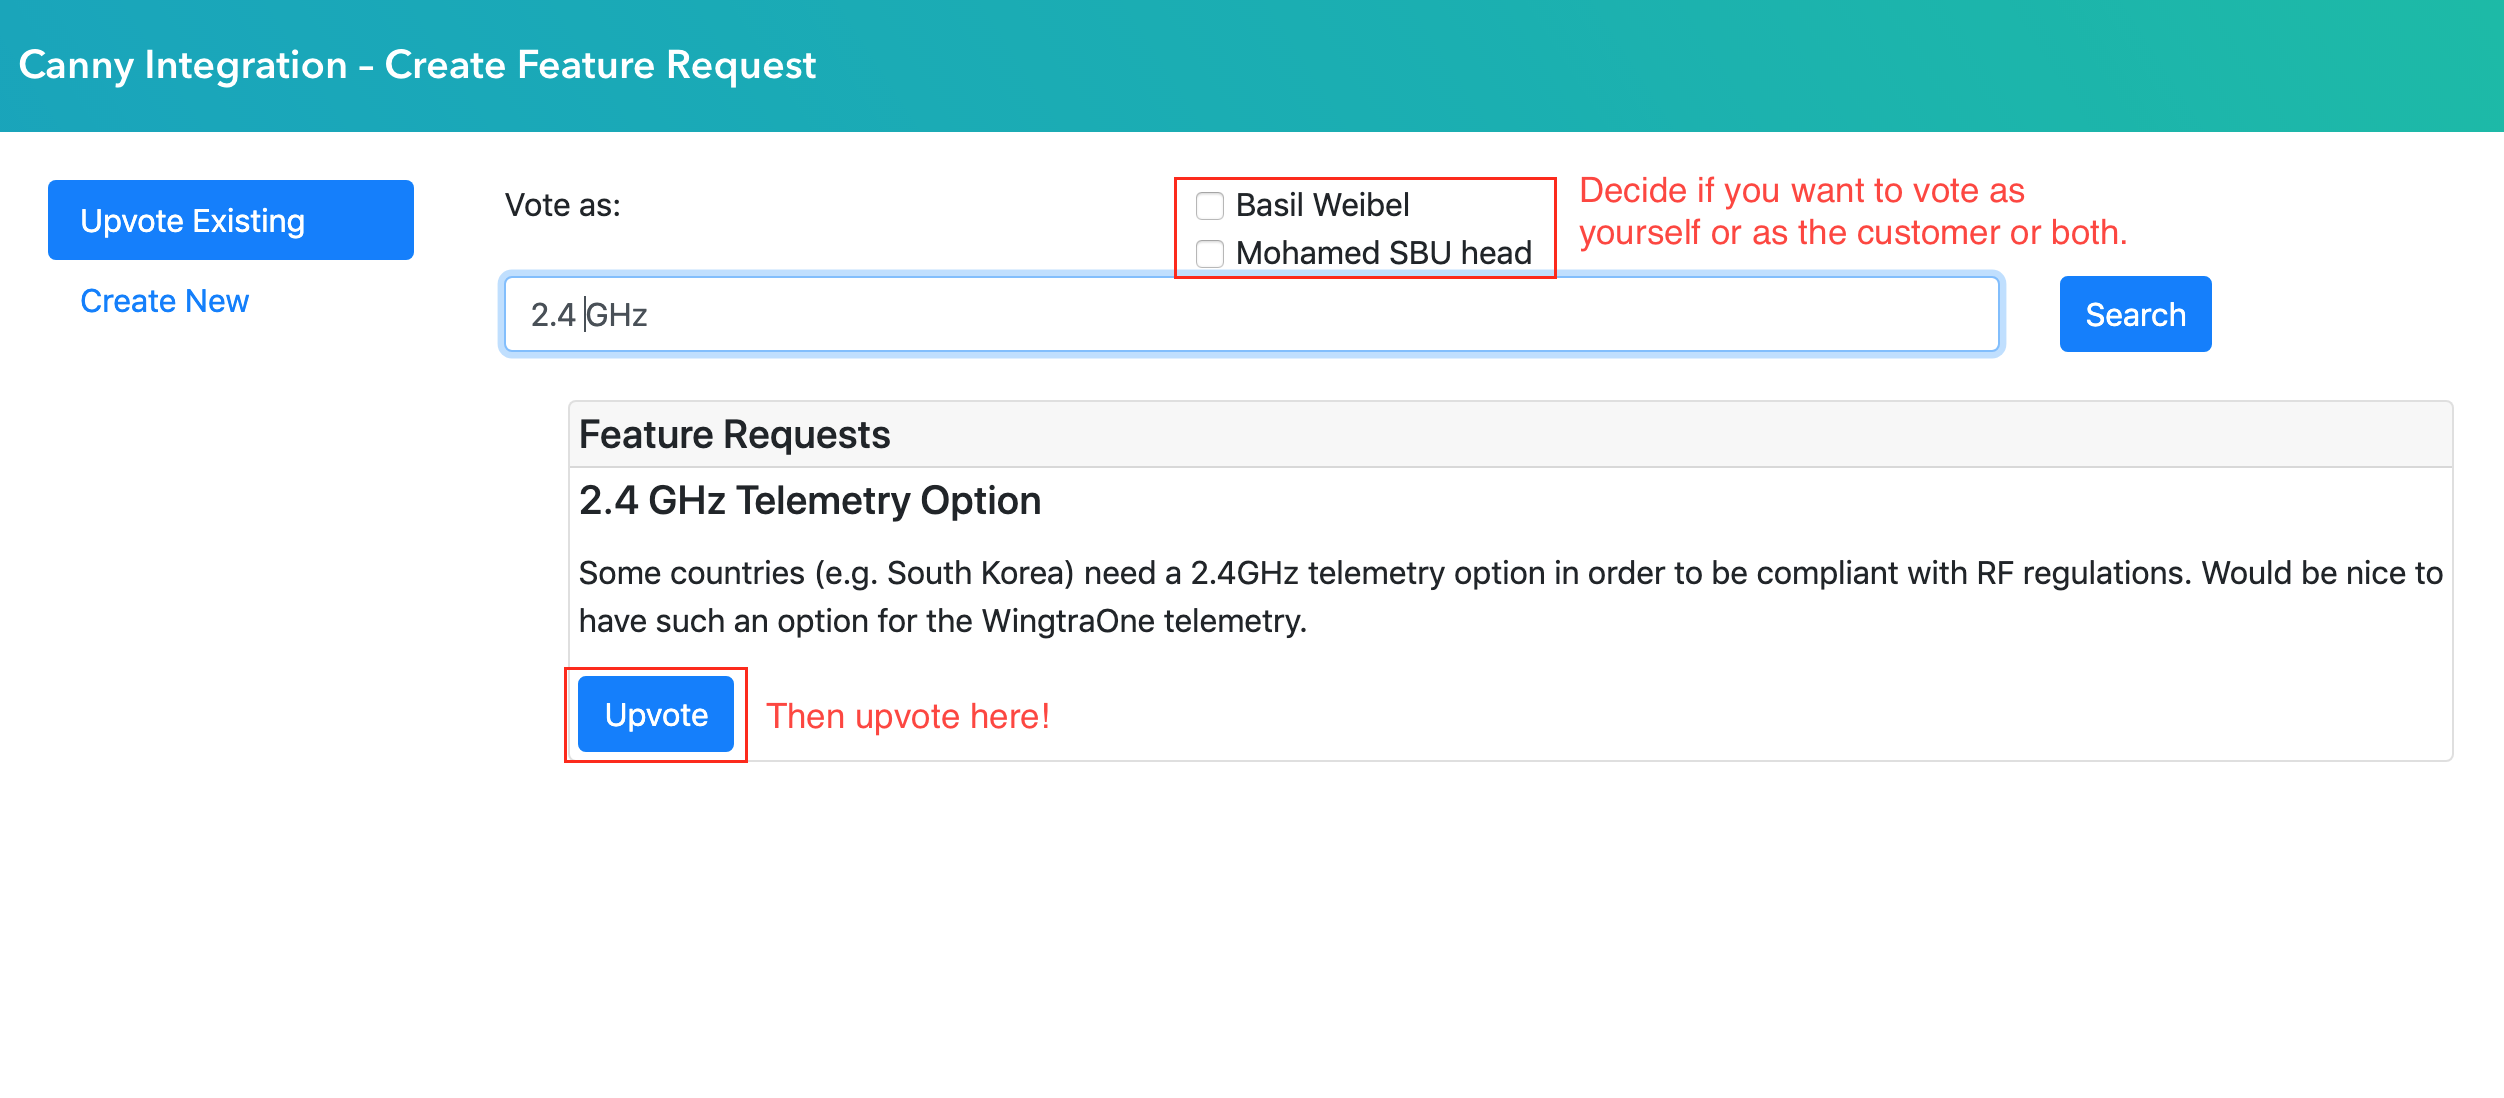Upvote the 2.4 GHz Telemetry Option request
2504x1098 pixels.
(x=656, y=715)
